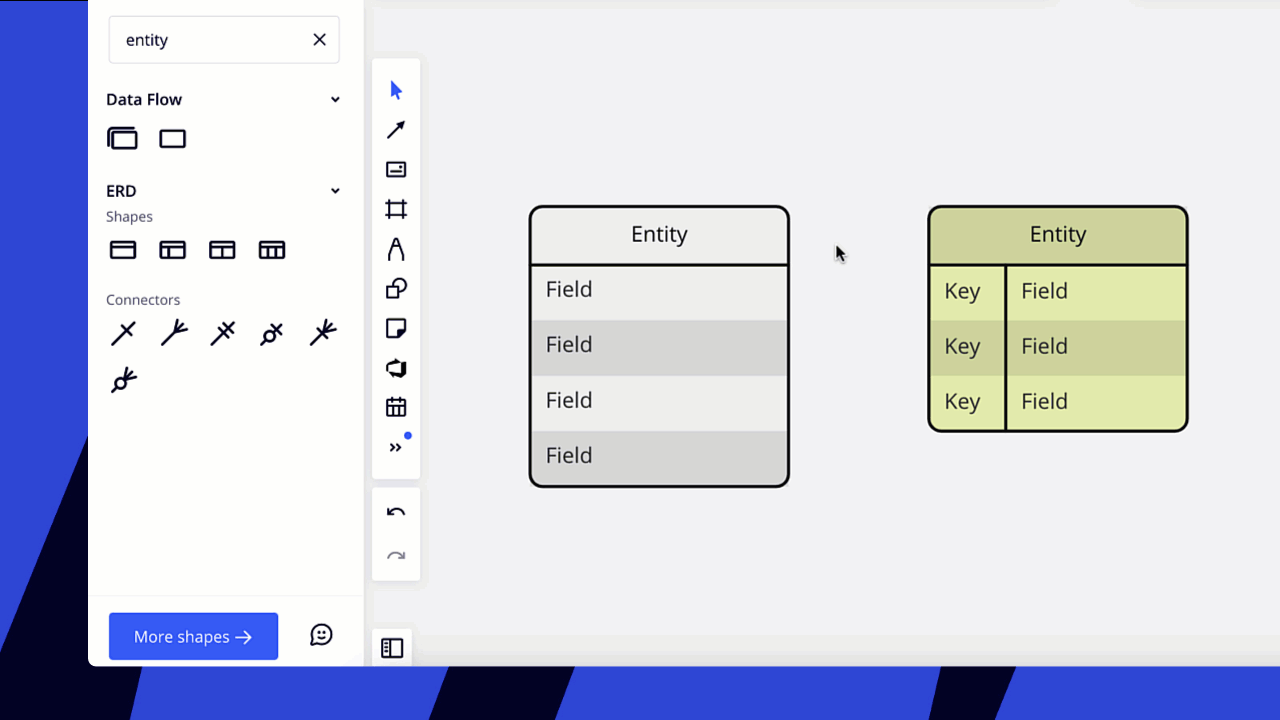Expand more tools with the chevron button
Screen dimensions: 1280x720
point(396,446)
